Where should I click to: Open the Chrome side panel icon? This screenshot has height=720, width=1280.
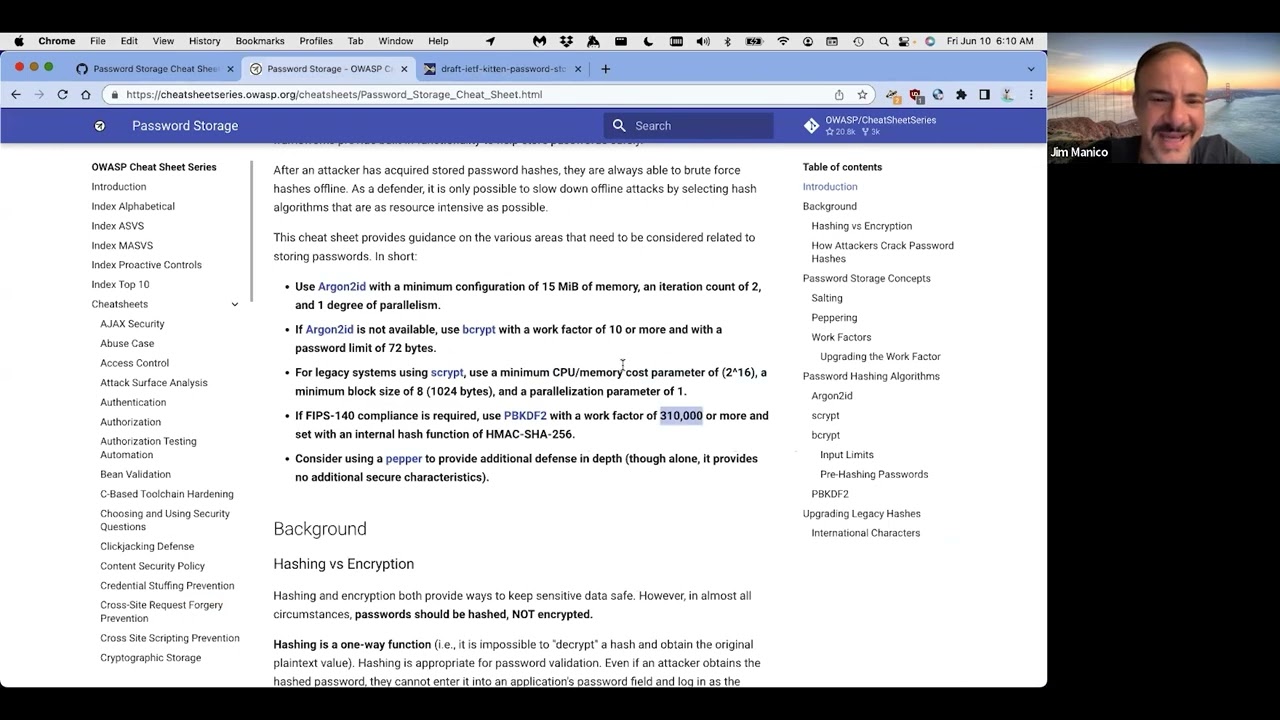pyautogui.click(x=984, y=94)
